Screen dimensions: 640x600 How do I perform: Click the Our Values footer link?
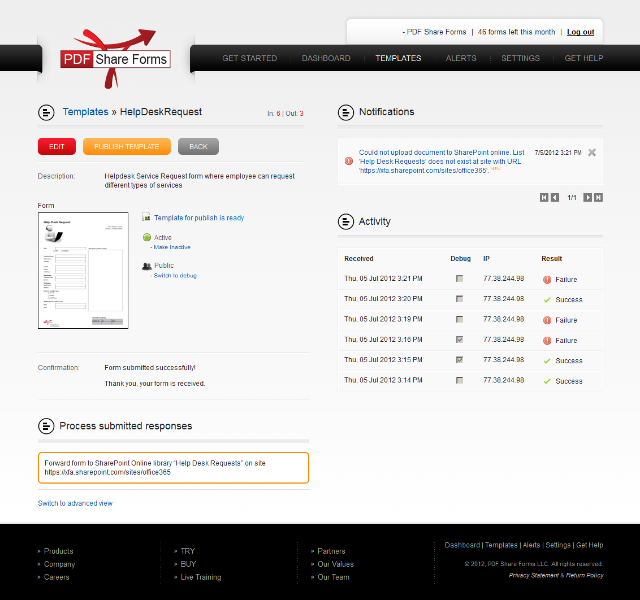pyautogui.click(x=336, y=564)
